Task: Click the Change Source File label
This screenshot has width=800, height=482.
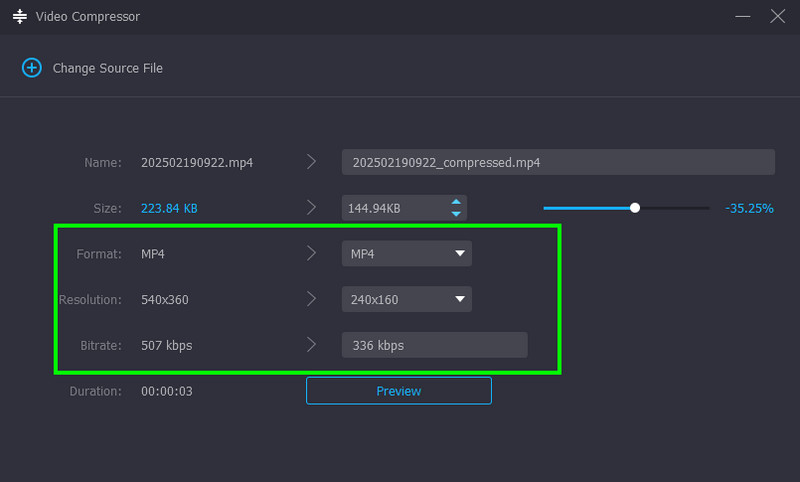Action: click(108, 68)
